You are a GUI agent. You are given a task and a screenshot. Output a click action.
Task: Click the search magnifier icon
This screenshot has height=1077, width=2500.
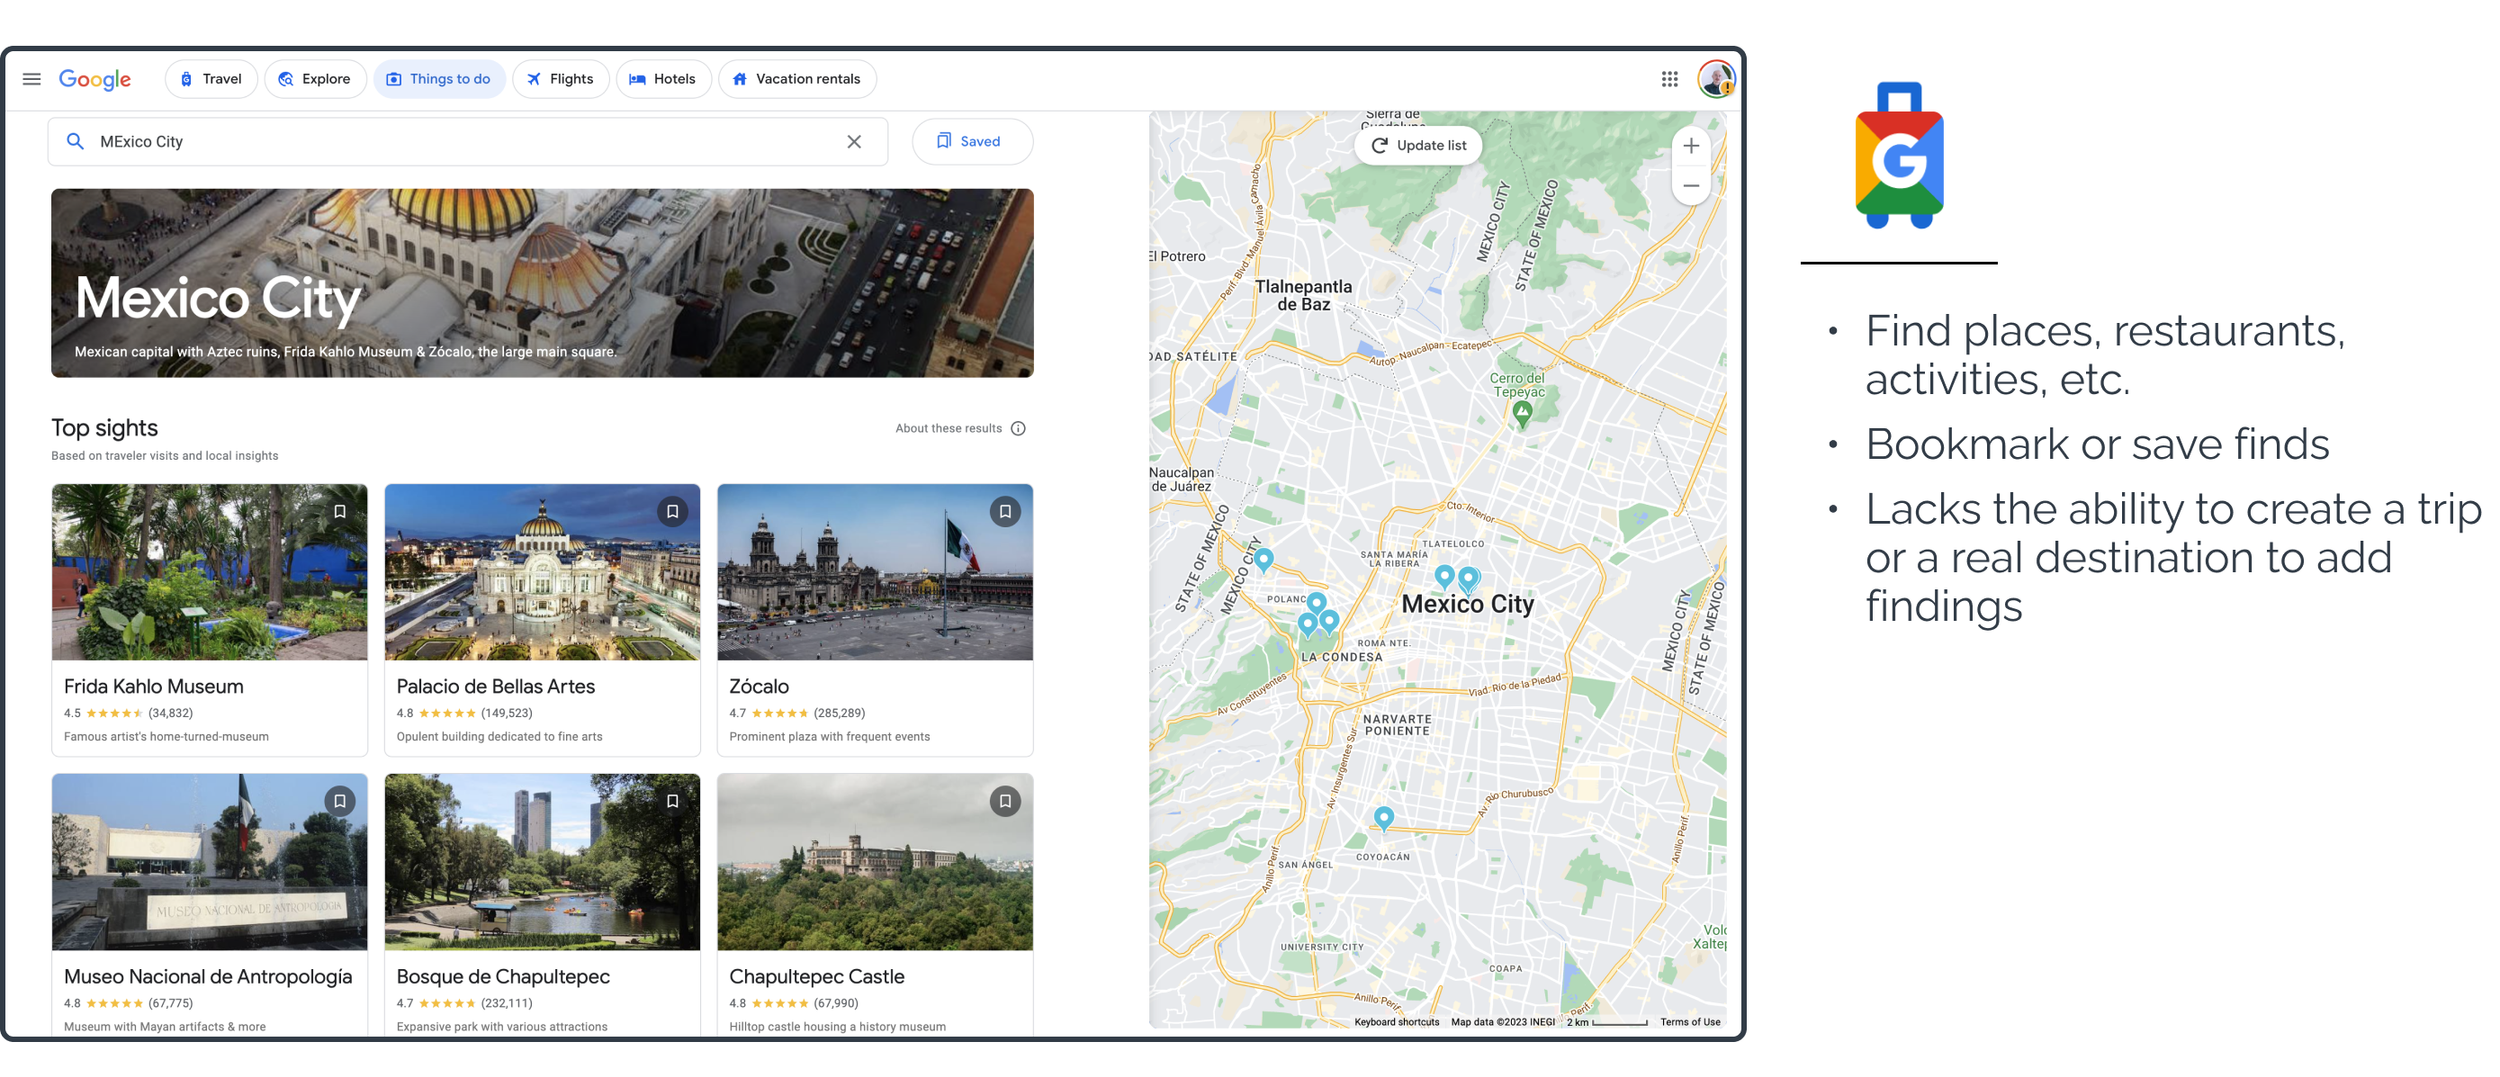point(75,142)
